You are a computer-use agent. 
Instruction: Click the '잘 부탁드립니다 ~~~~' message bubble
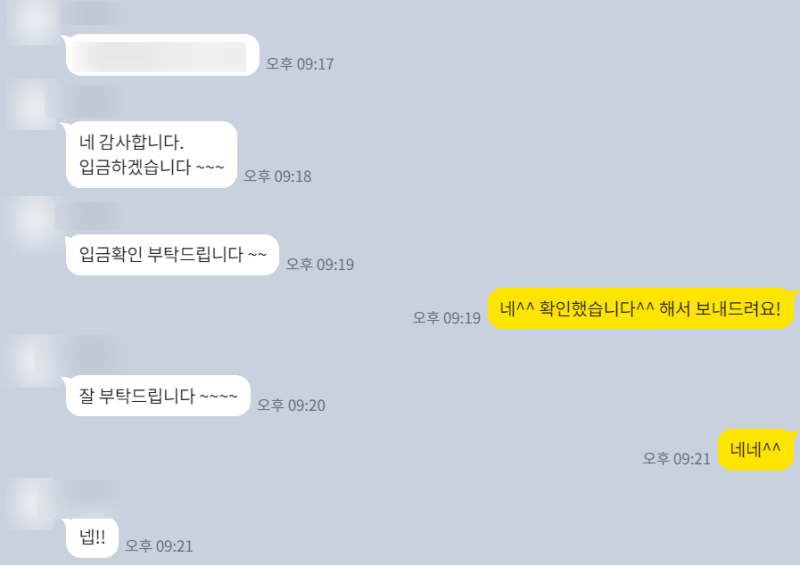pyautogui.click(x=158, y=396)
